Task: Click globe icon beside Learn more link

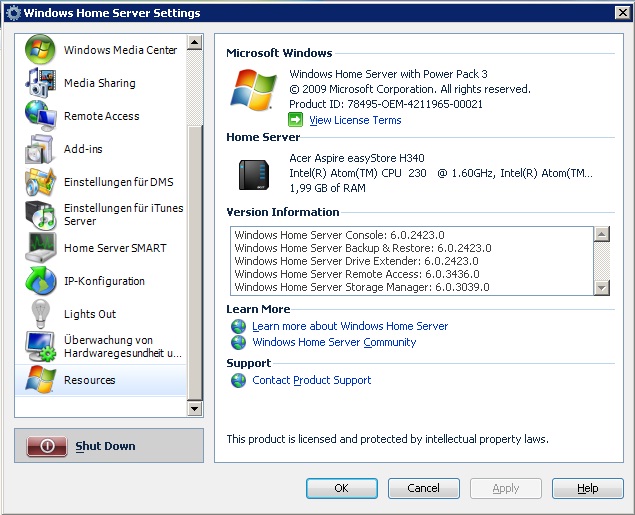Action: click(x=239, y=326)
